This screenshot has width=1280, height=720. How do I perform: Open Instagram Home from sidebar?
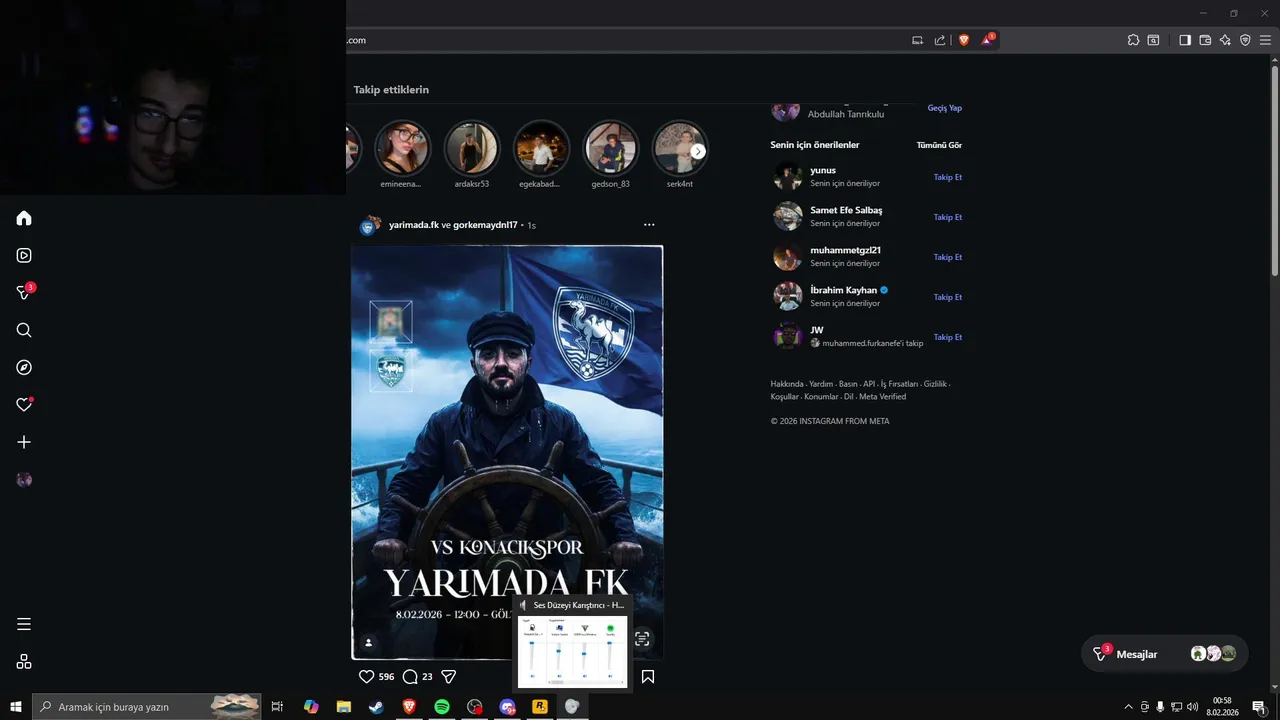[24, 218]
